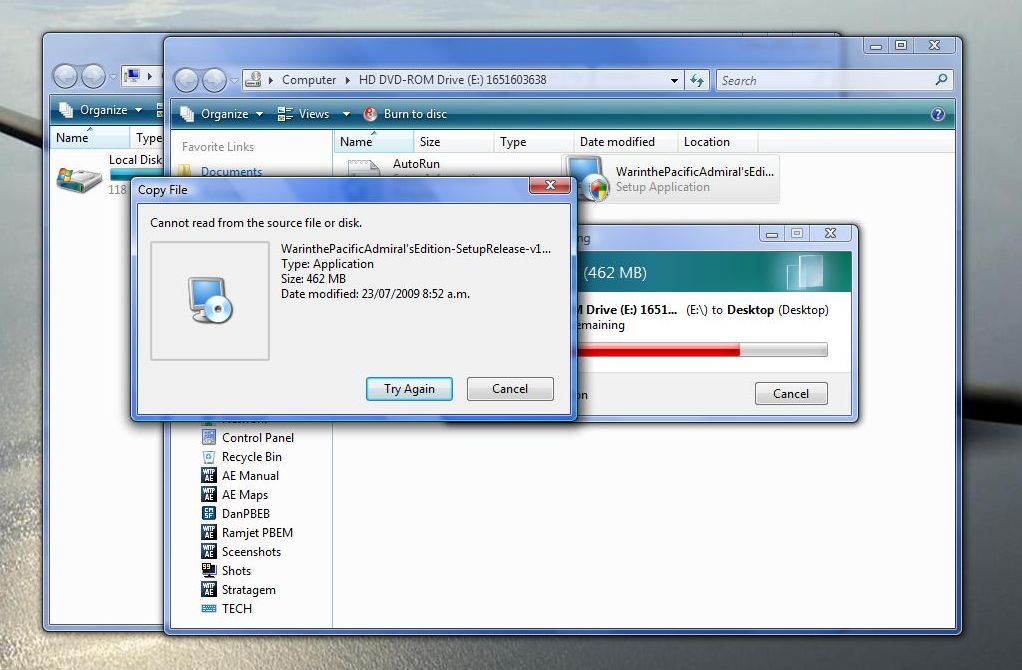This screenshot has height=670, width=1022.
Task: Click the Control Panel icon
Action: [209, 437]
